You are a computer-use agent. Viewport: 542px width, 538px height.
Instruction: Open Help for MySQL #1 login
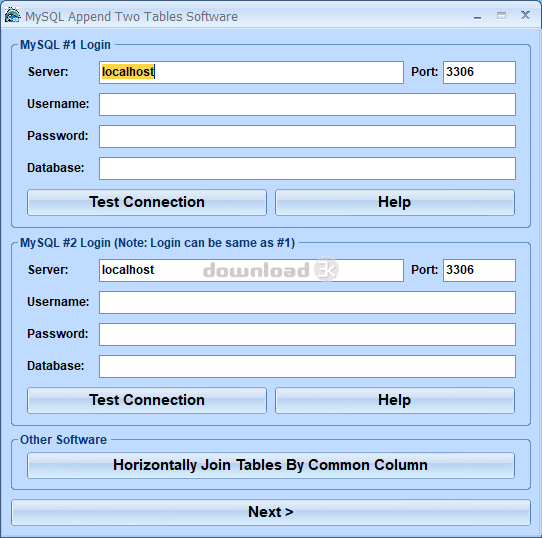coord(395,202)
